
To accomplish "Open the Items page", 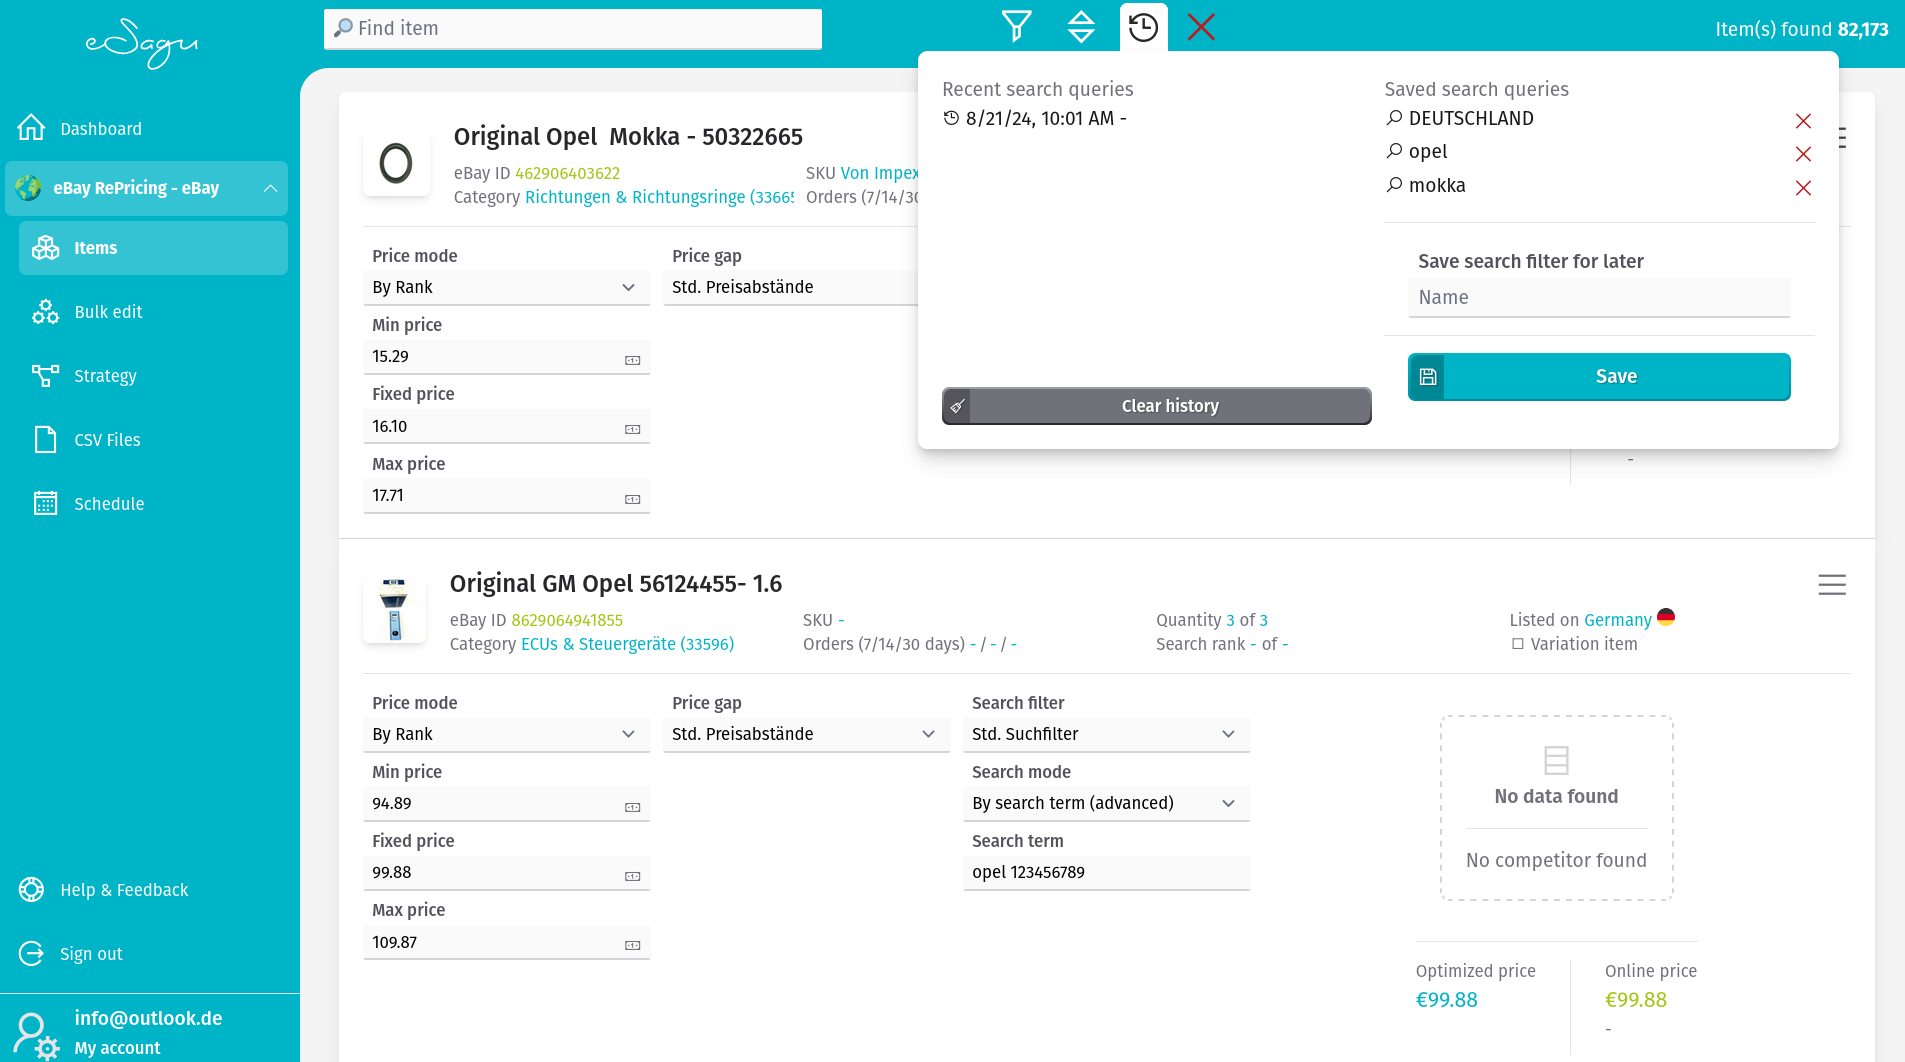I will [x=153, y=248].
